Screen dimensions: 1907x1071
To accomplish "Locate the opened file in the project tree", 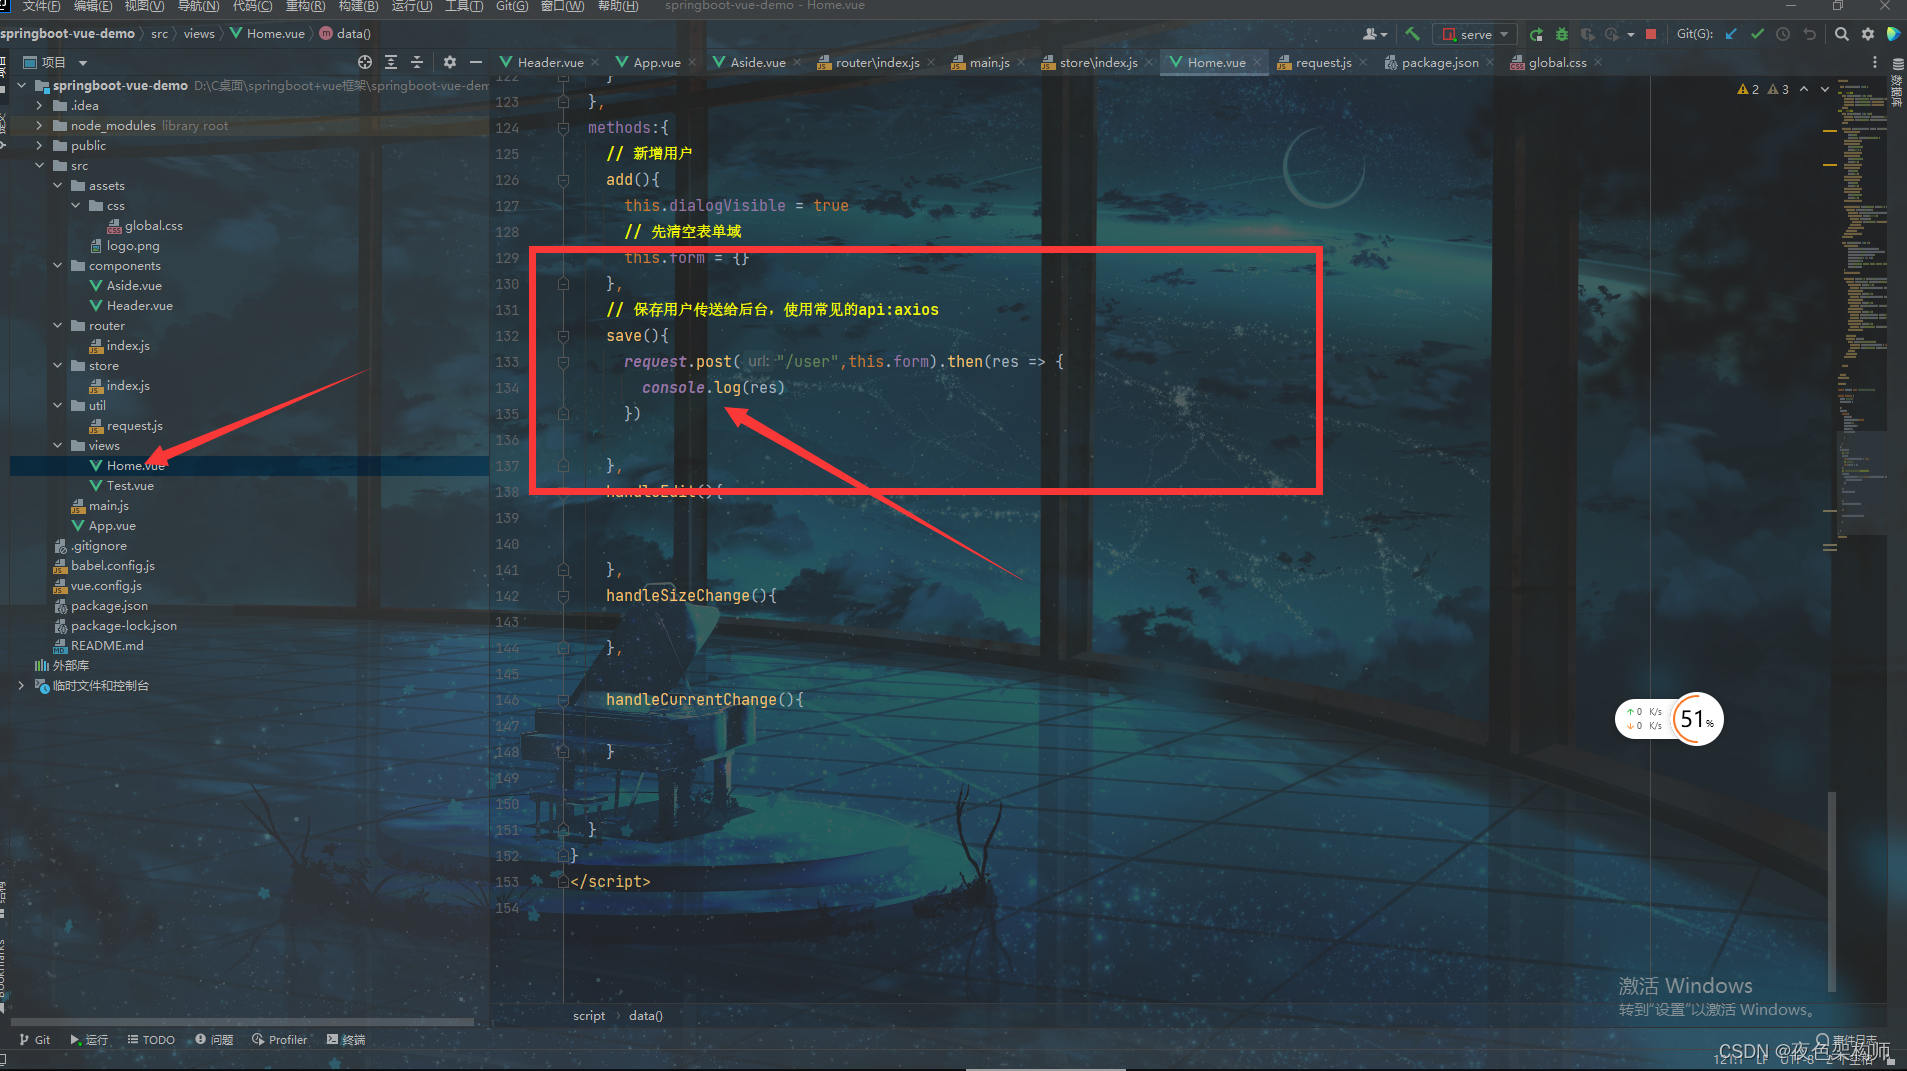I will coord(365,62).
